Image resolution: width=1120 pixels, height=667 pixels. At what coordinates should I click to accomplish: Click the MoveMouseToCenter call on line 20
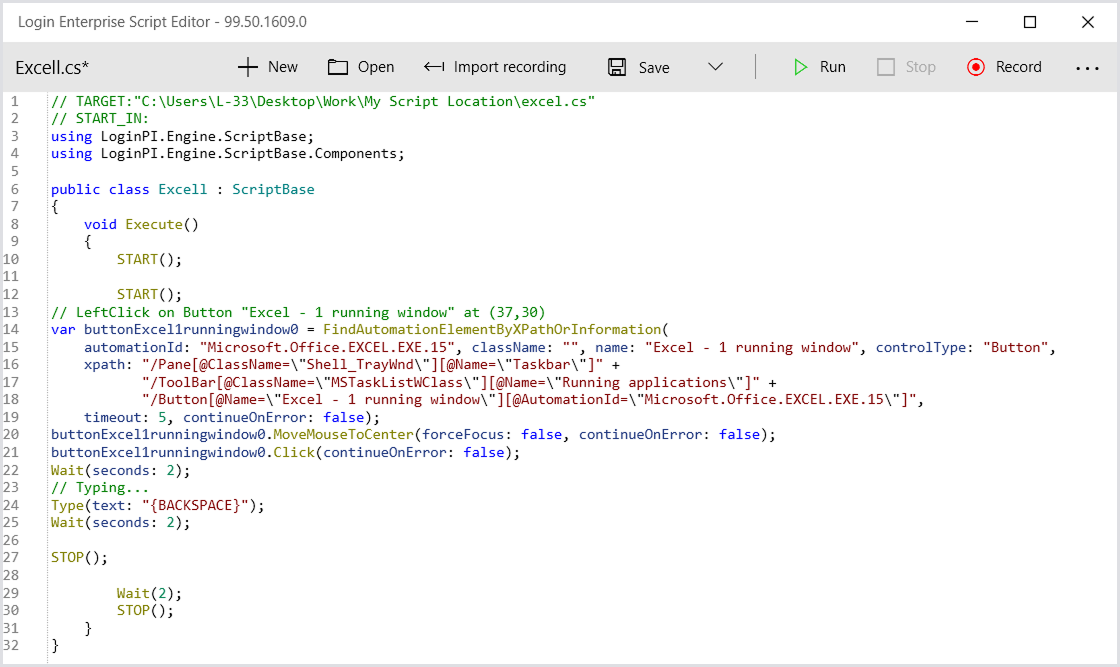(x=413, y=434)
